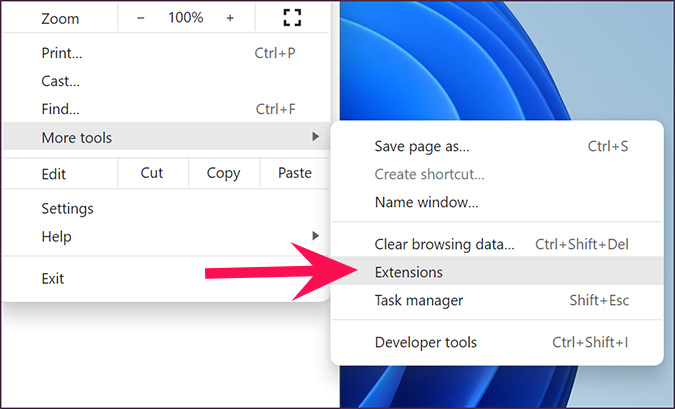Choose Name window… option

tap(497, 202)
